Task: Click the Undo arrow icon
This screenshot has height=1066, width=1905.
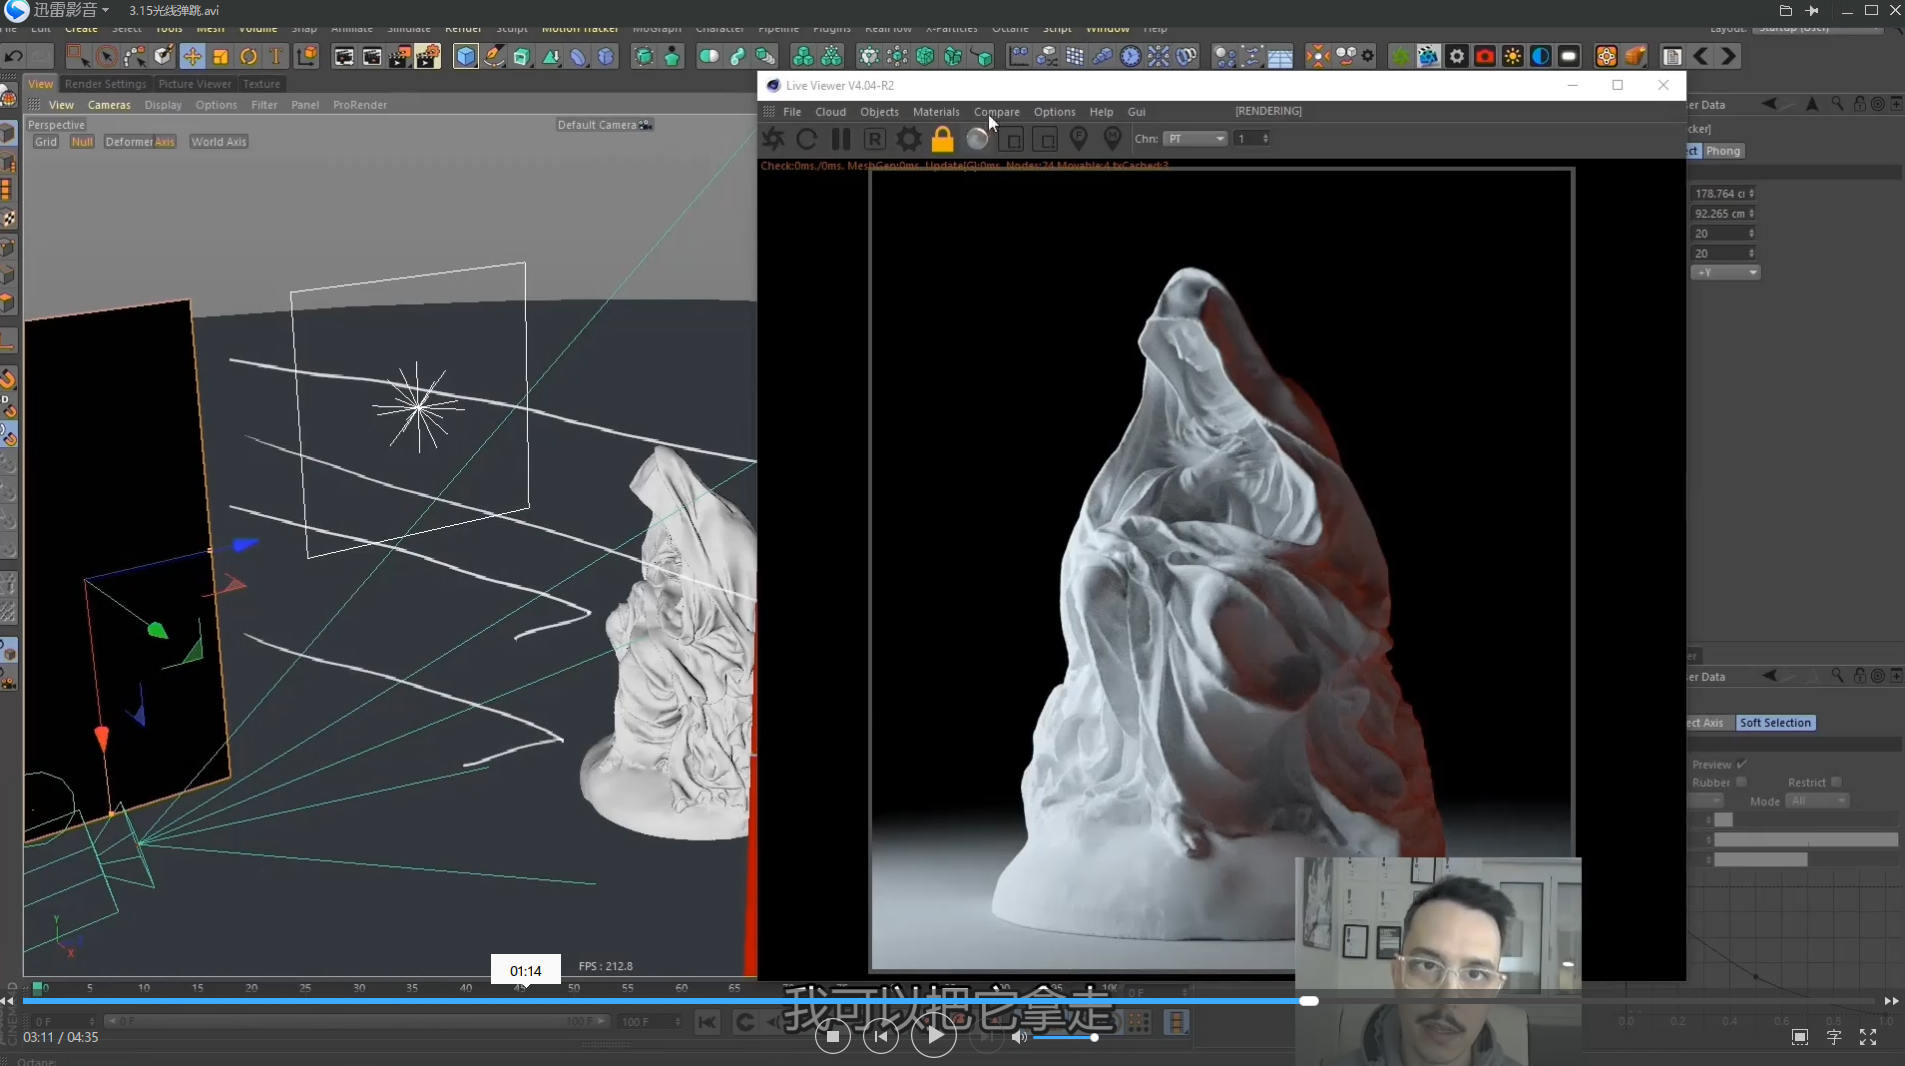Action: coord(14,56)
